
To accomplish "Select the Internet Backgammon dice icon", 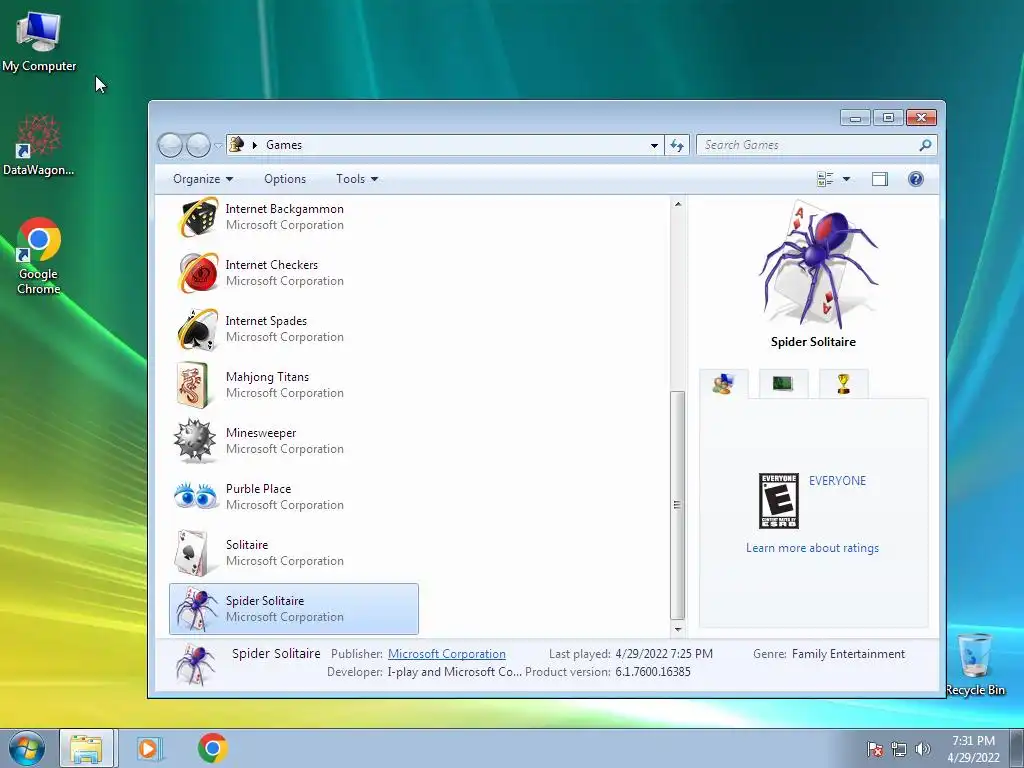I will tap(198, 217).
